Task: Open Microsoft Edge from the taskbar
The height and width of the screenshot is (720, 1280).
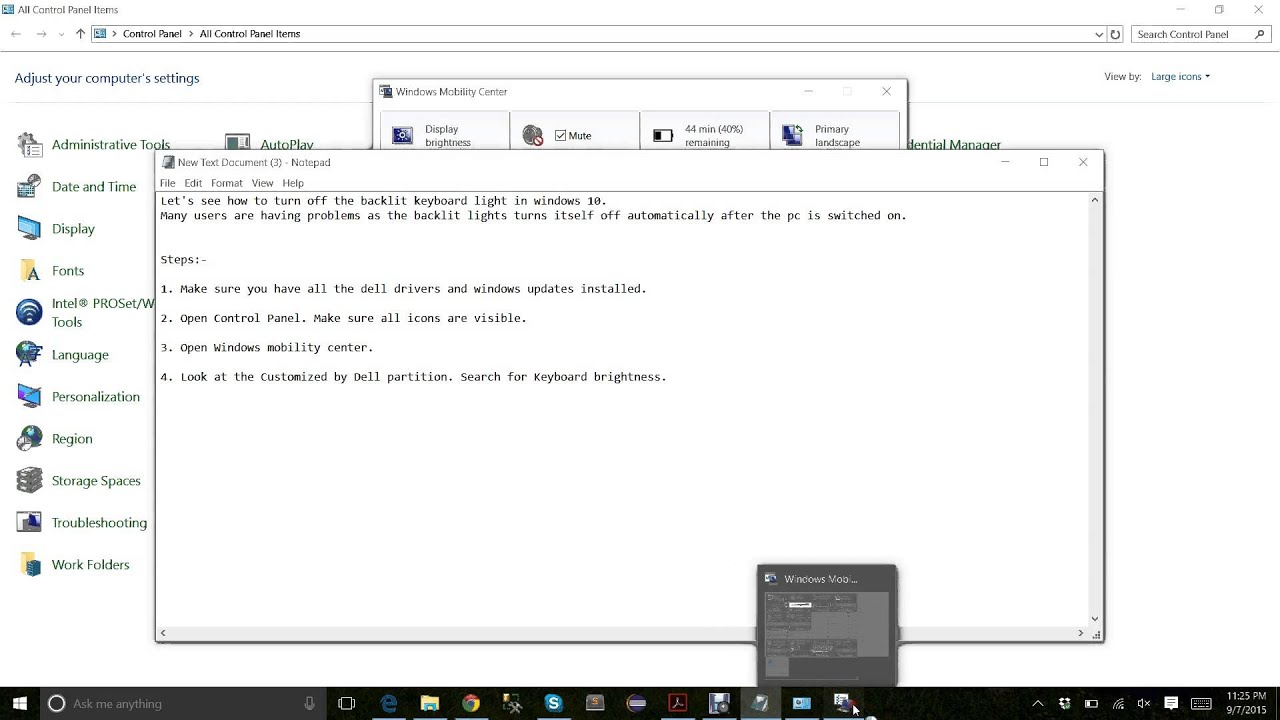Action: 389,703
